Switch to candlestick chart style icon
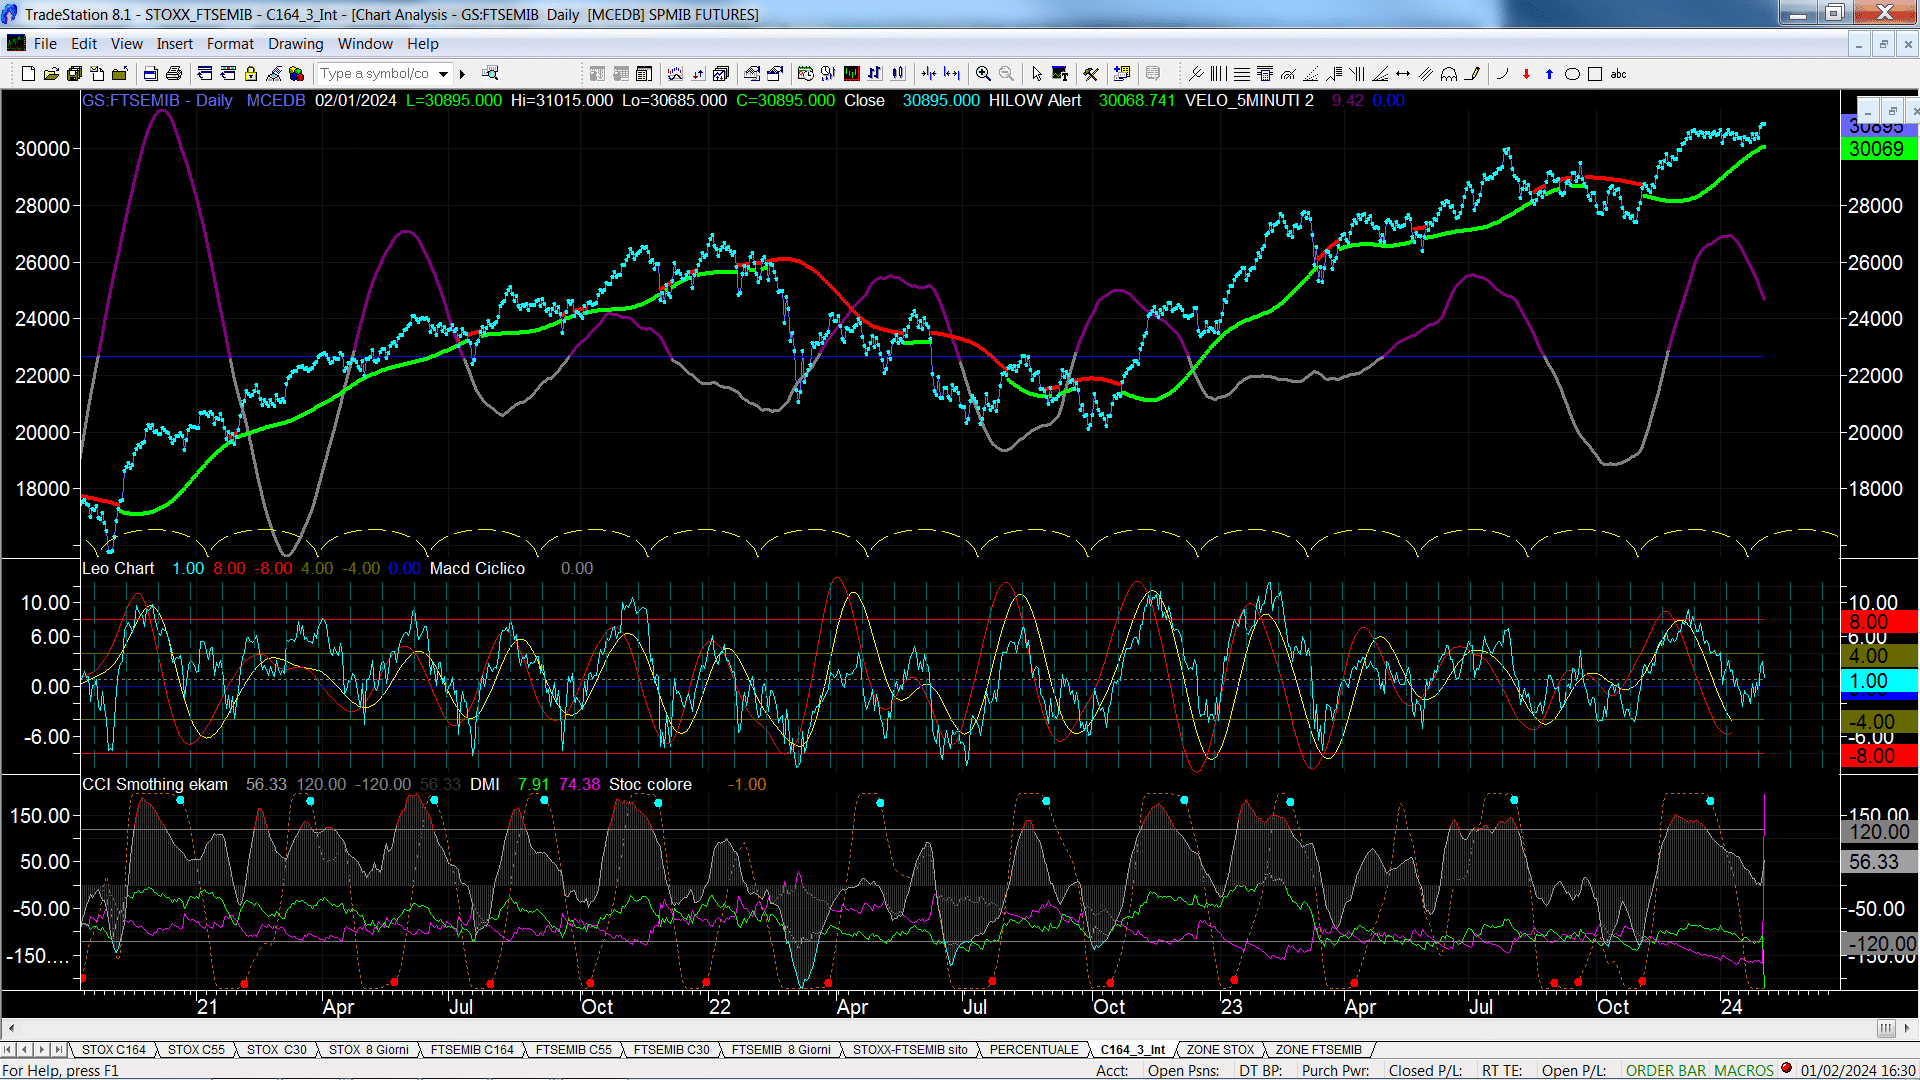Viewport: 1920px width, 1080px height. pyautogui.click(x=898, y=73)
